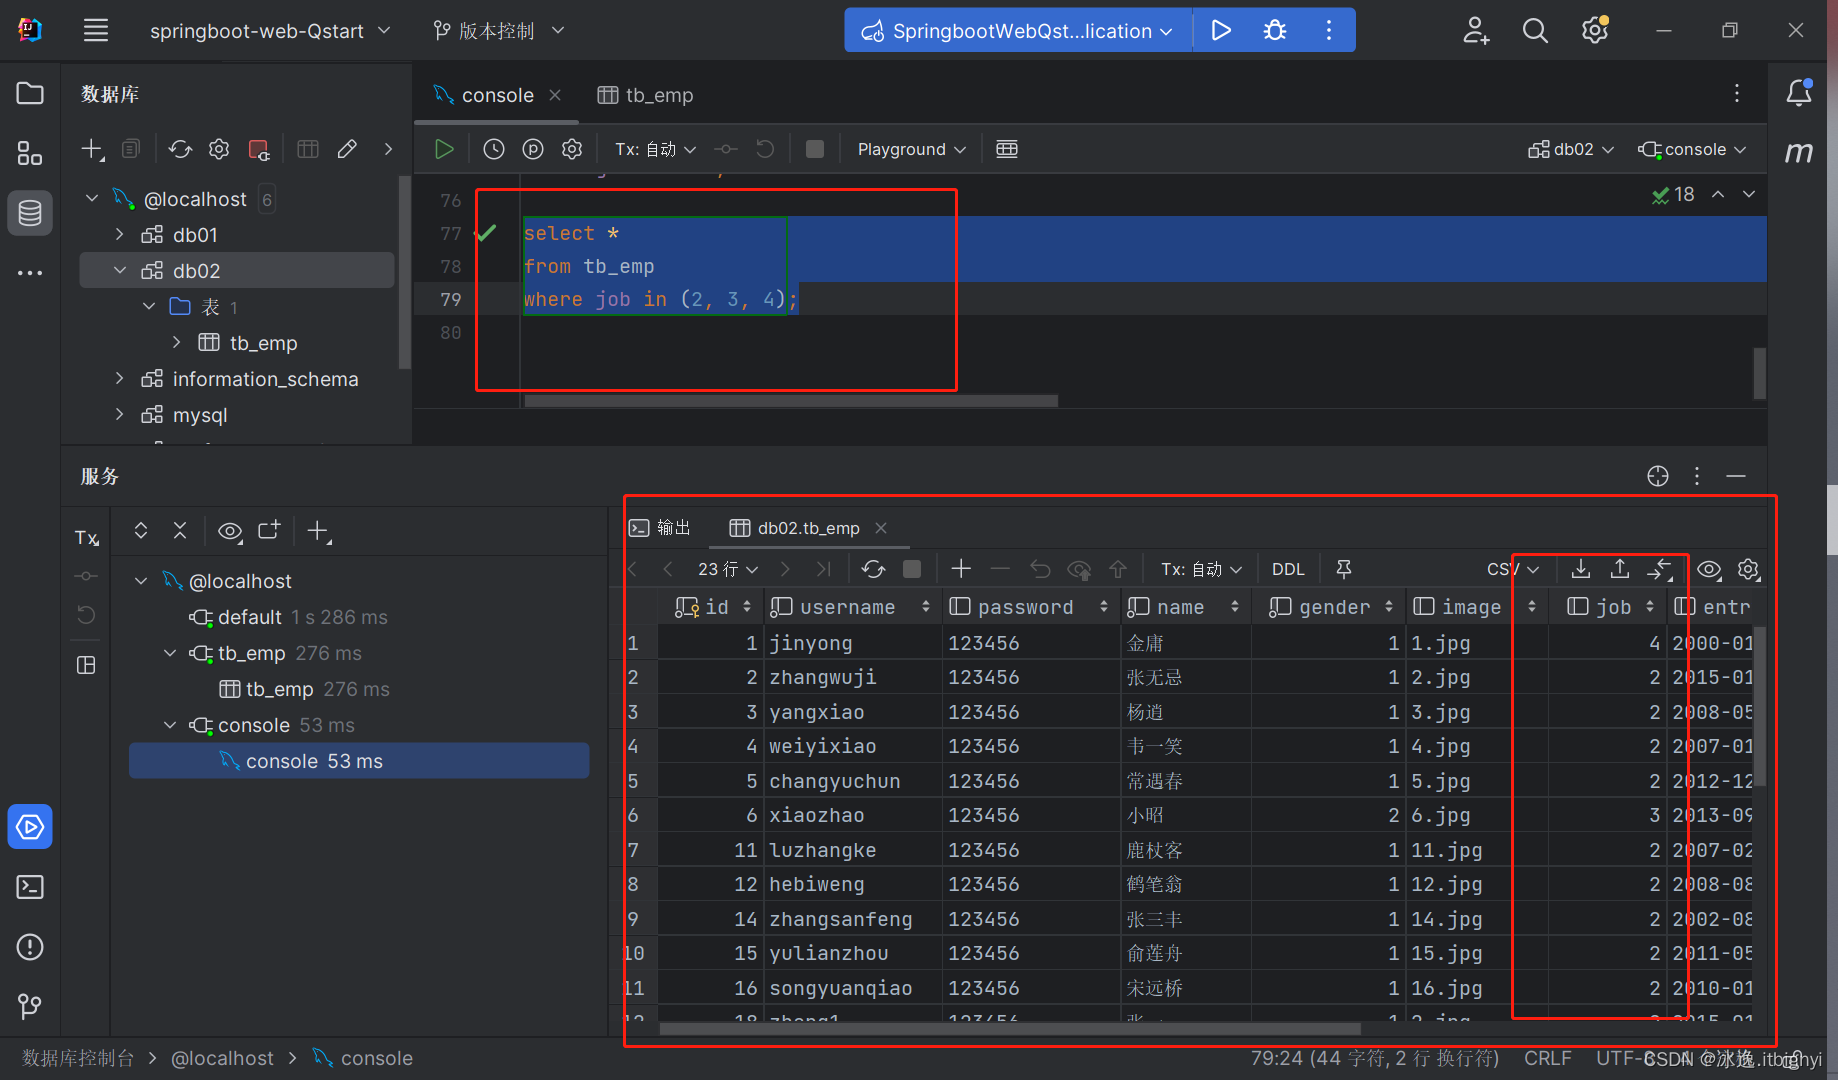The image size is (1838, 1080).
Task: Collapse the db02 schema node
Action: click(120, 270)
